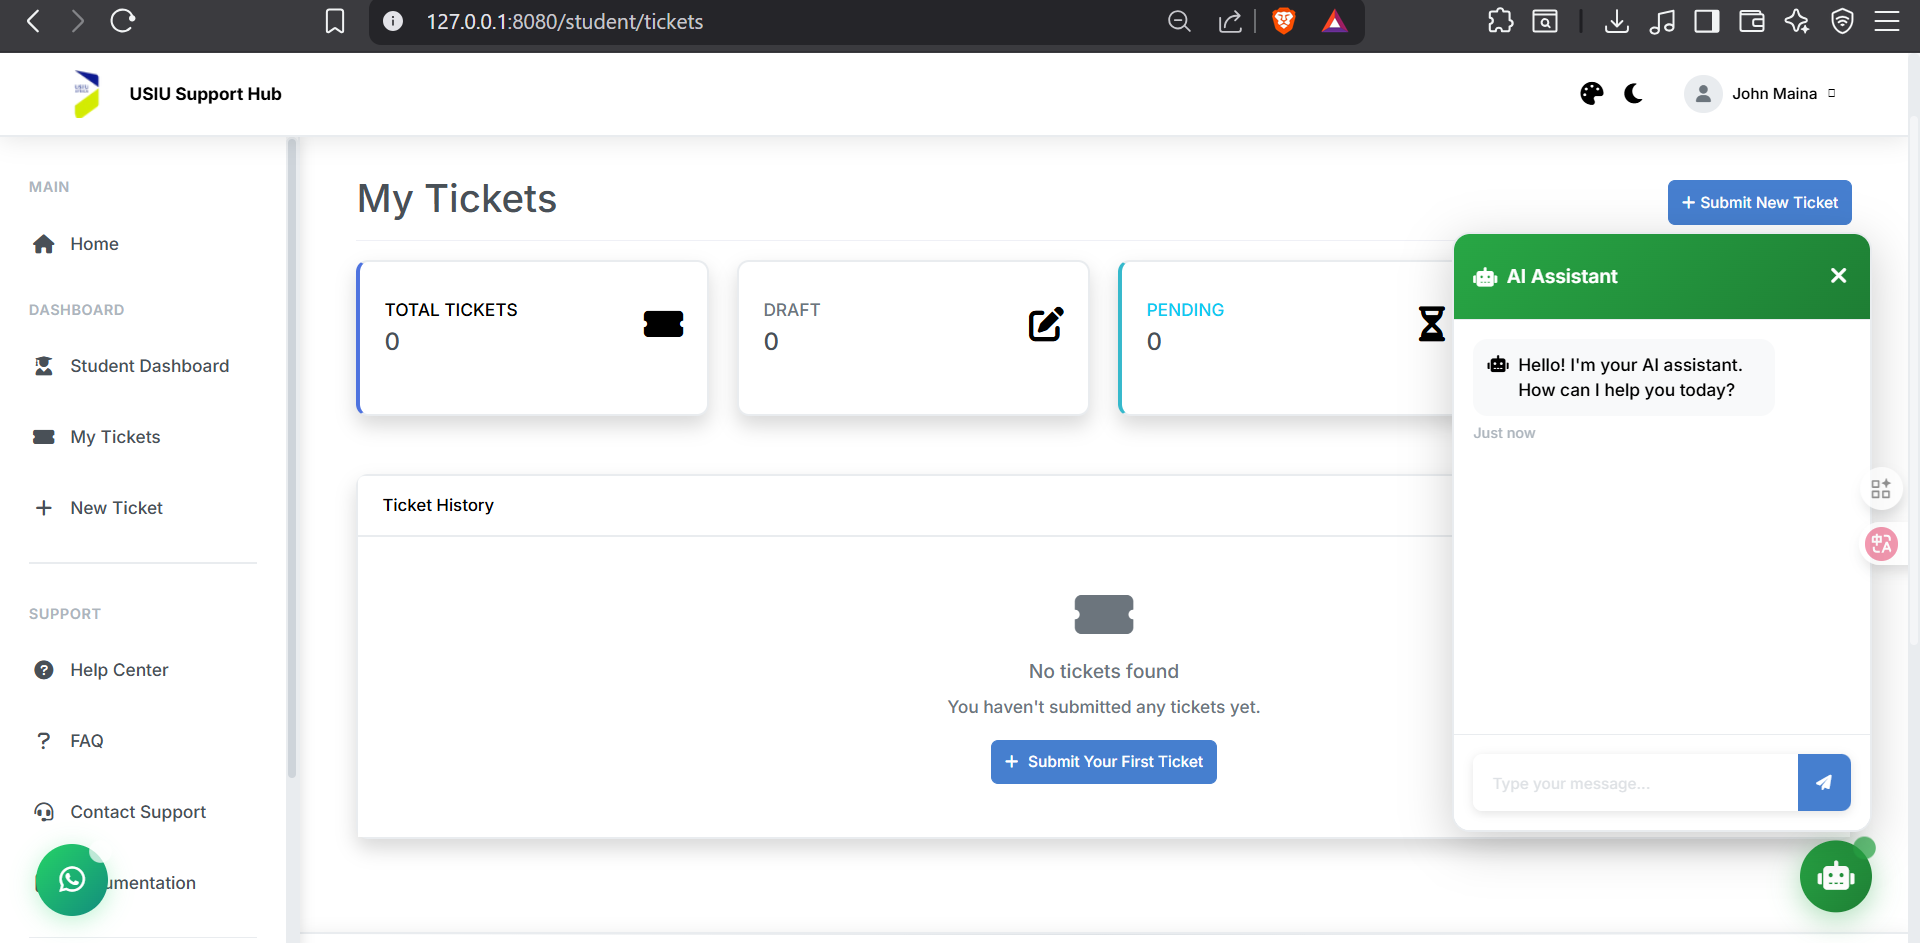Open the theme color palette icon
The width and height of the screenshot is (1920, 943).
pos(1591,94)
